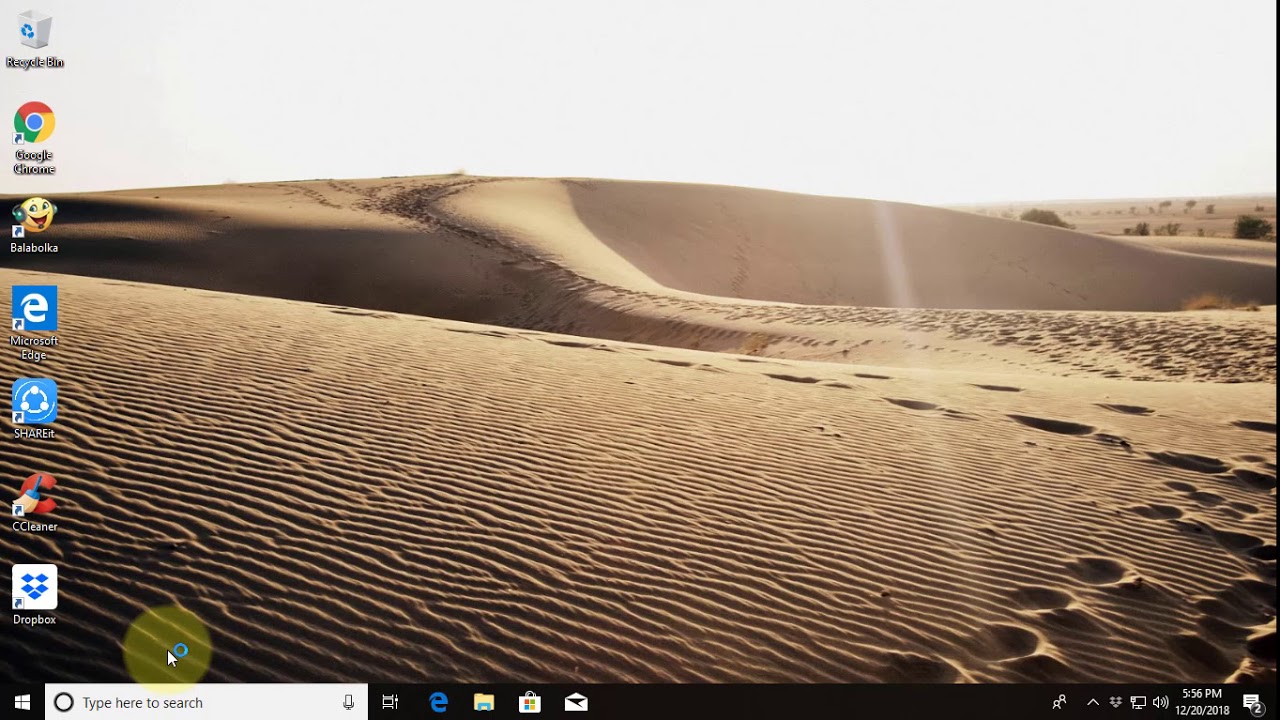Select the Dropbox desktop shortcut
Image resolution: width=1280 pixels, height=720 pixels.
click(x=34, y=596)
